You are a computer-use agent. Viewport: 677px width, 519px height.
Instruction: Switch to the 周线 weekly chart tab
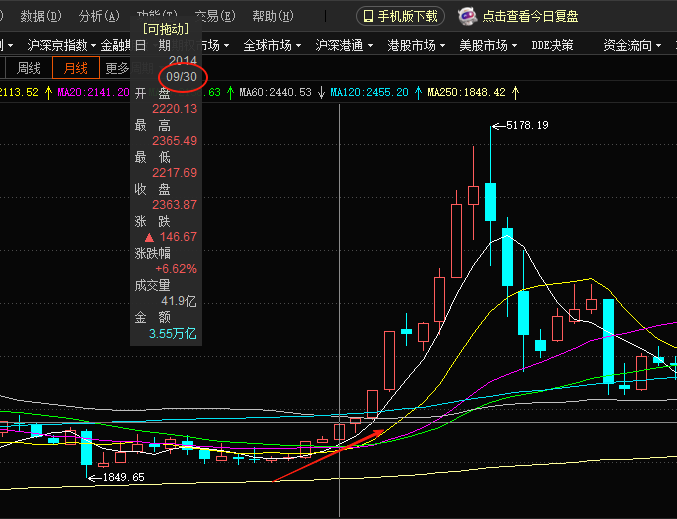29,68
